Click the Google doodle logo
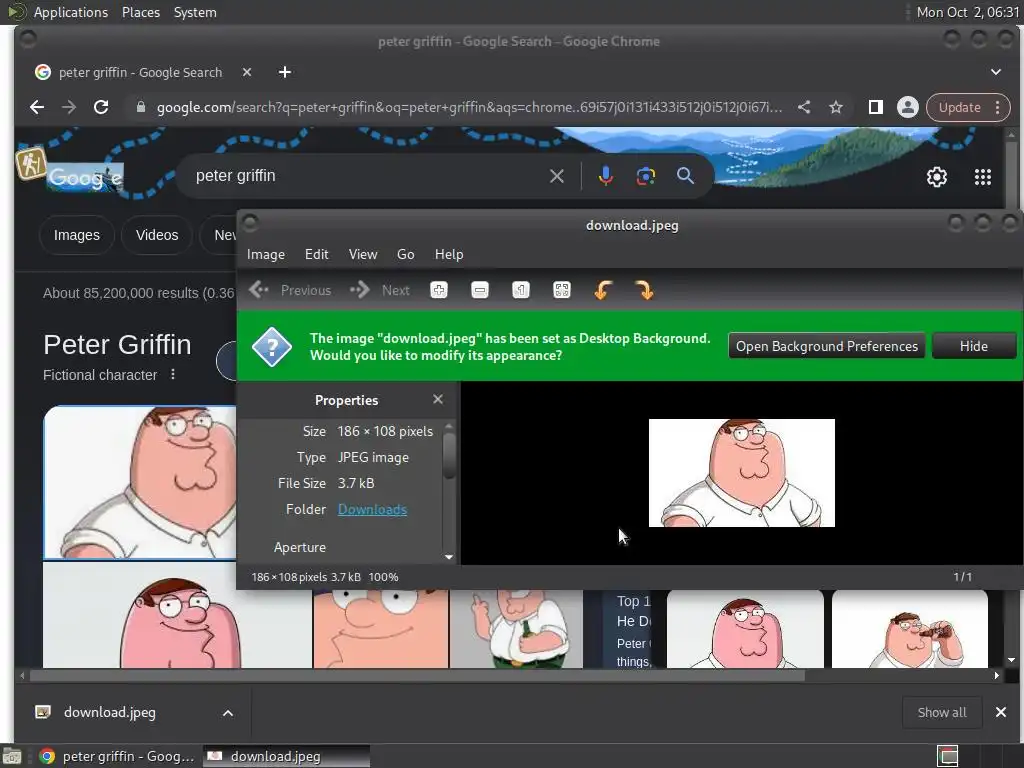Screen dimensions: 1024x768 coord(84,177)
